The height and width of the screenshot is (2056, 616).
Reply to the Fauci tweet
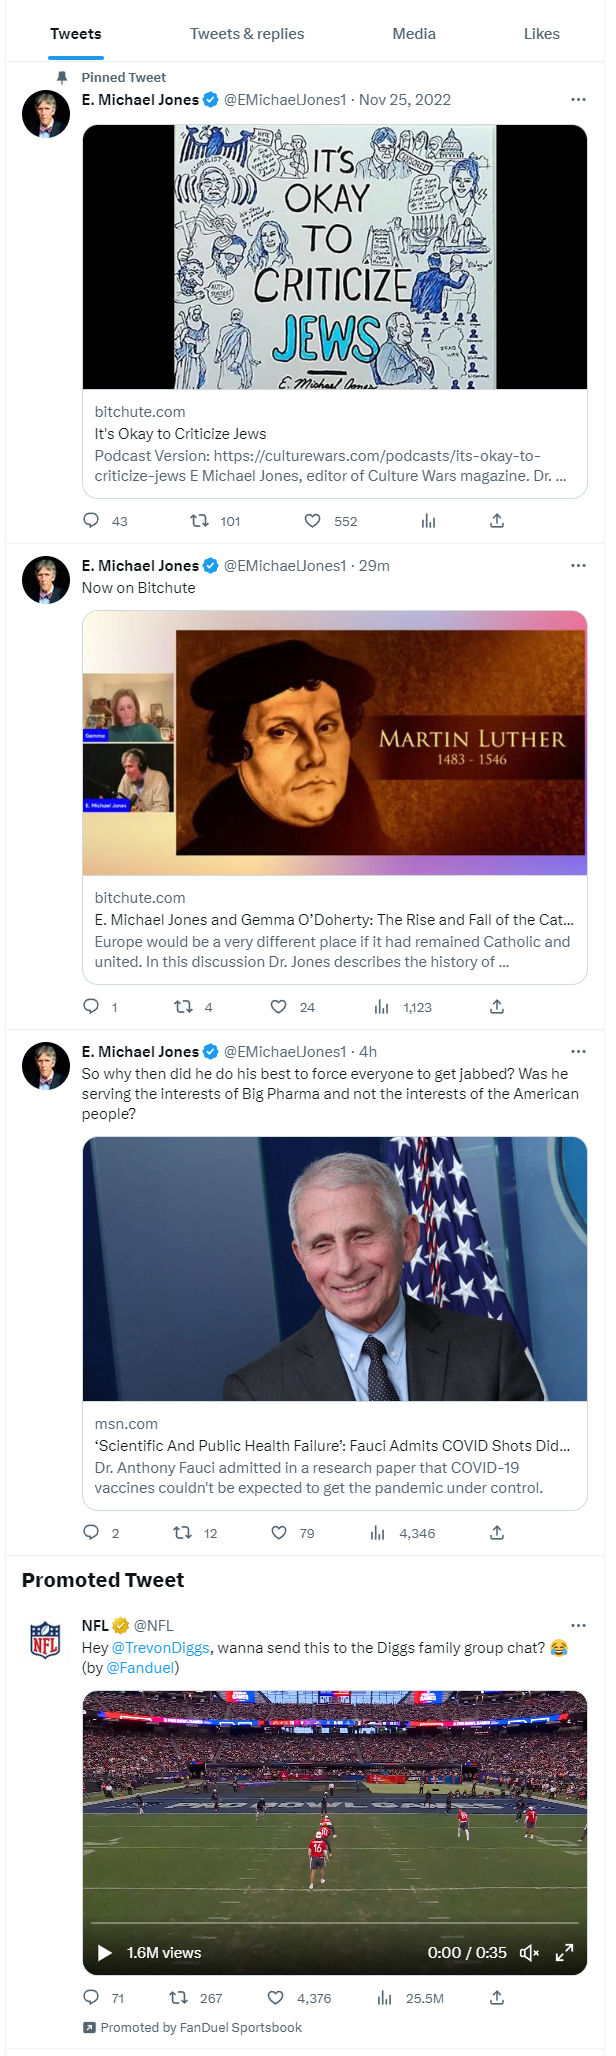pyautogui.click(x=91, y=1533)
